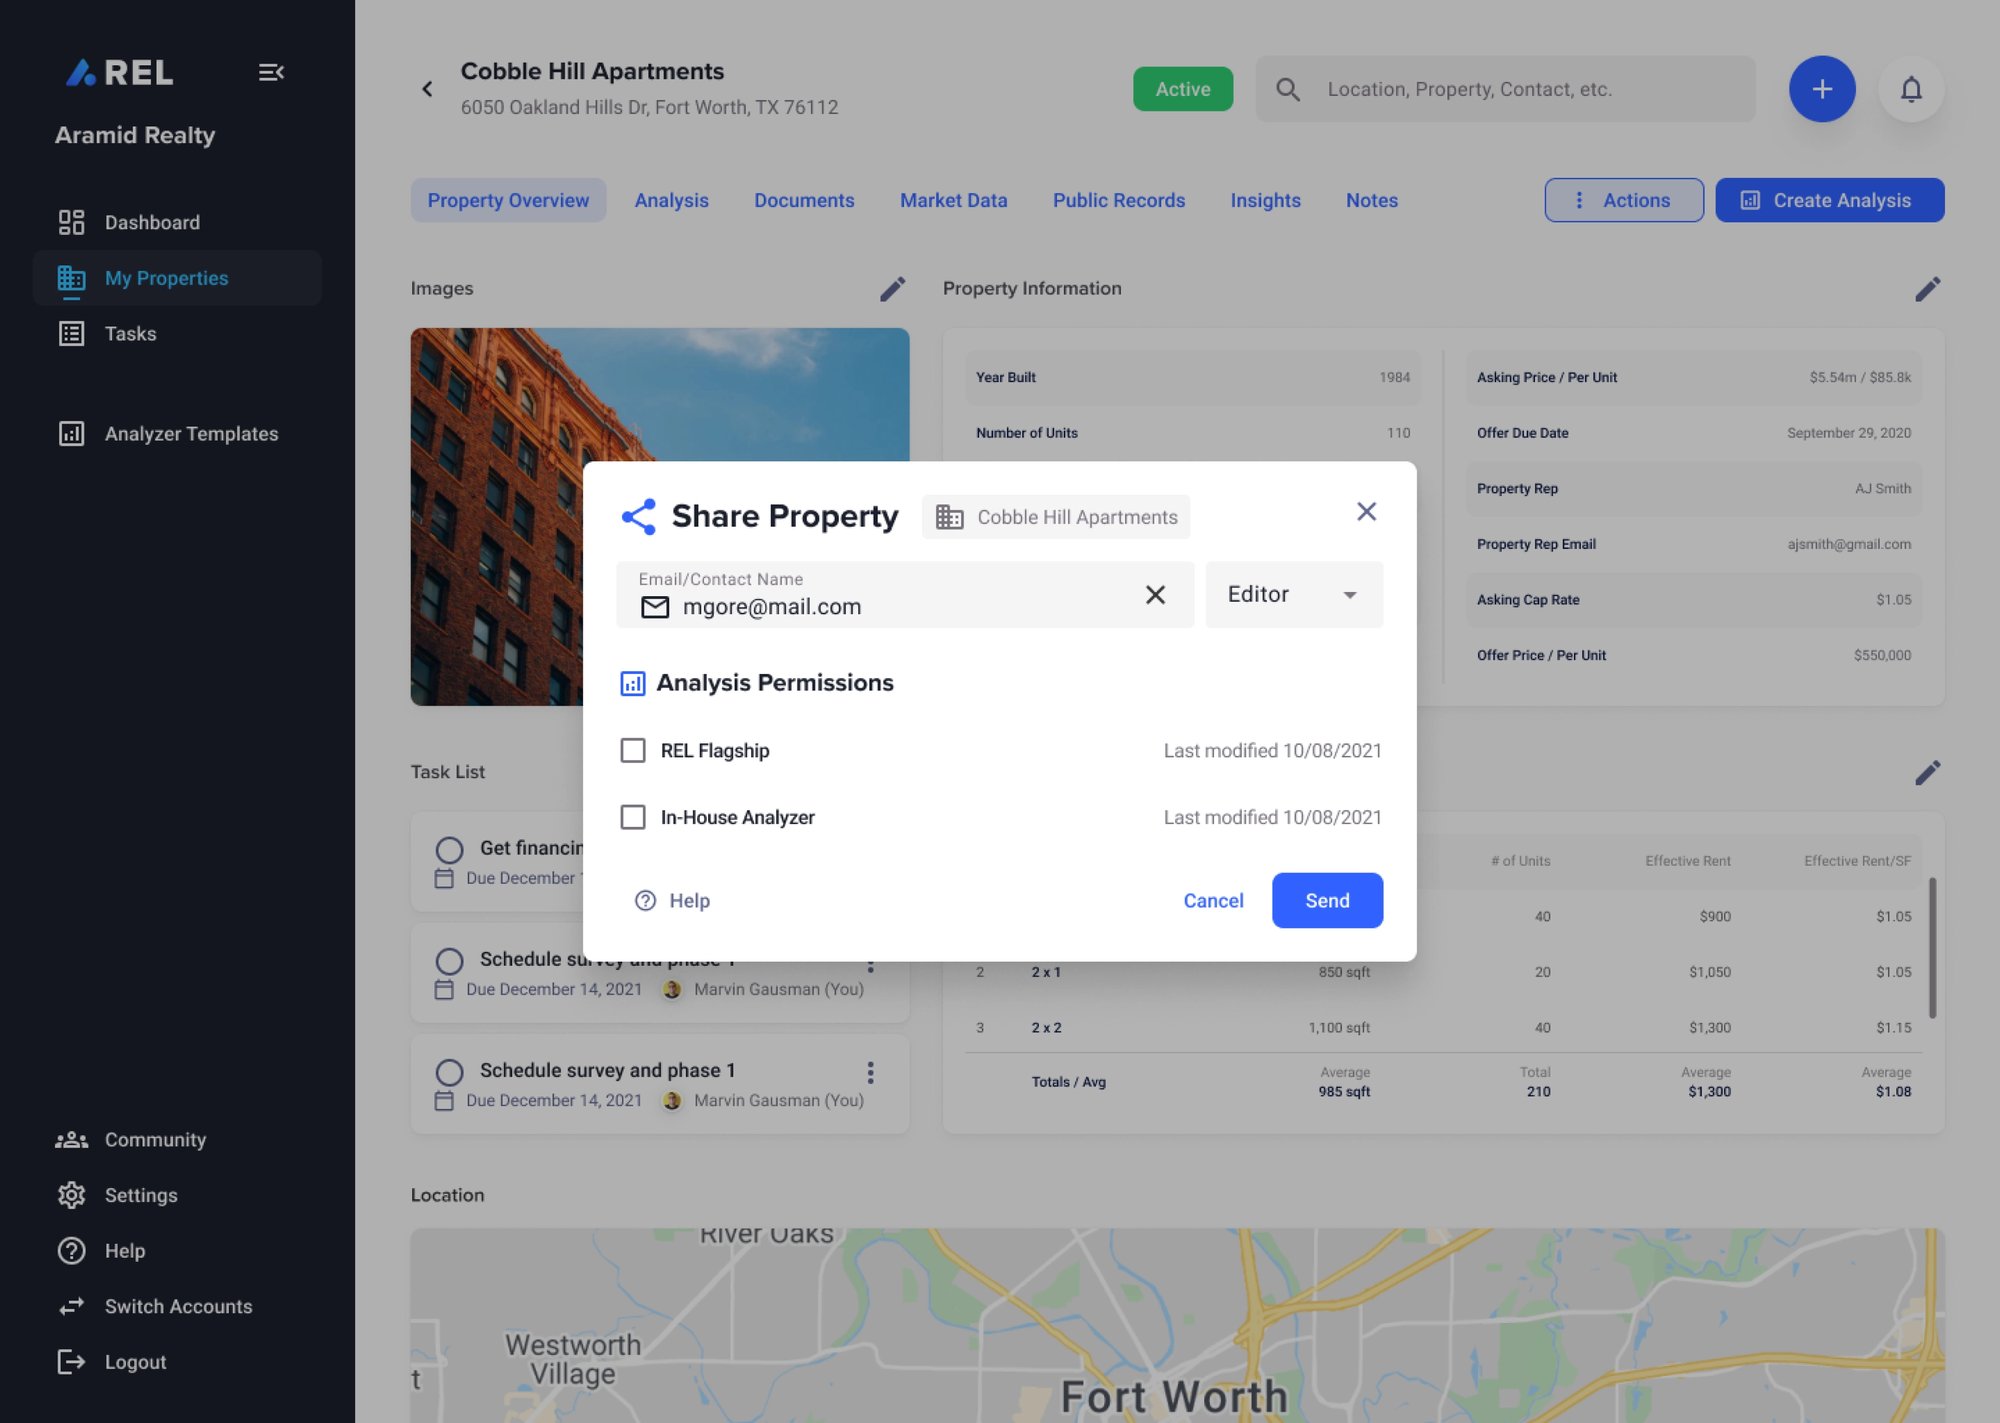The image size is (2000, 1423).
Task: Open the Actions dropdown menu
Action: [1623, 199]
